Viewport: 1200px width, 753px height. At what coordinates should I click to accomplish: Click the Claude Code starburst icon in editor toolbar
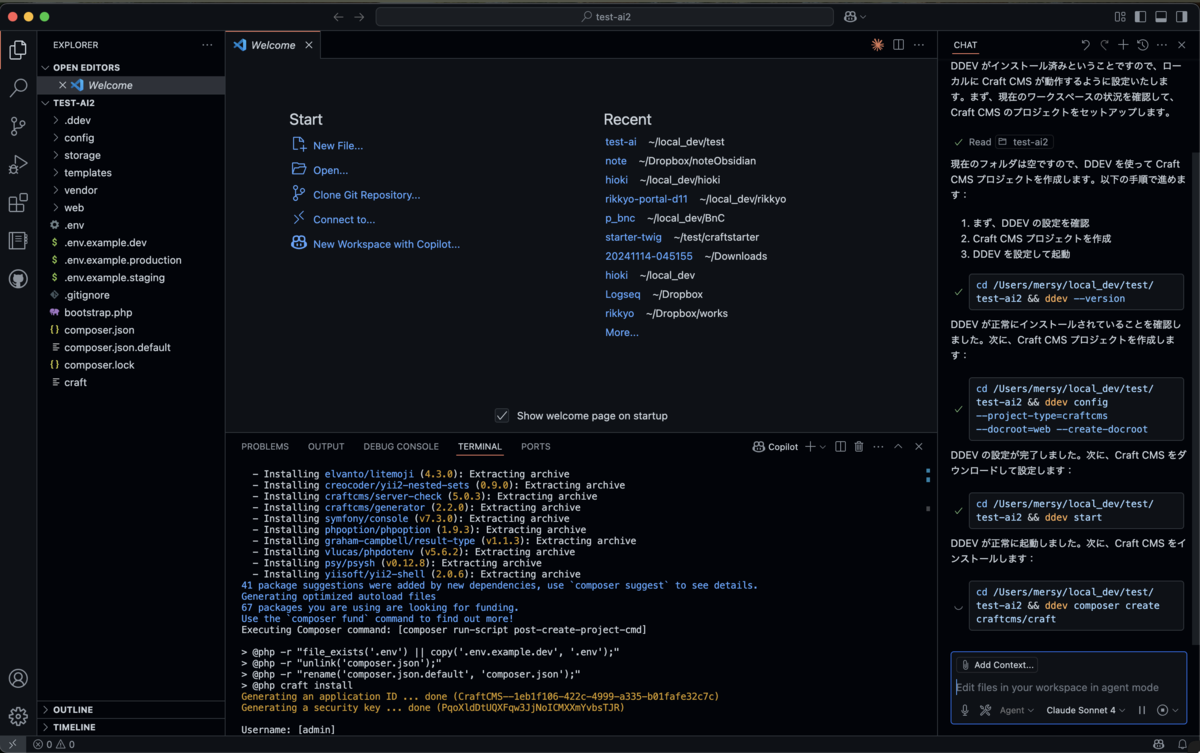click(877, 45)
